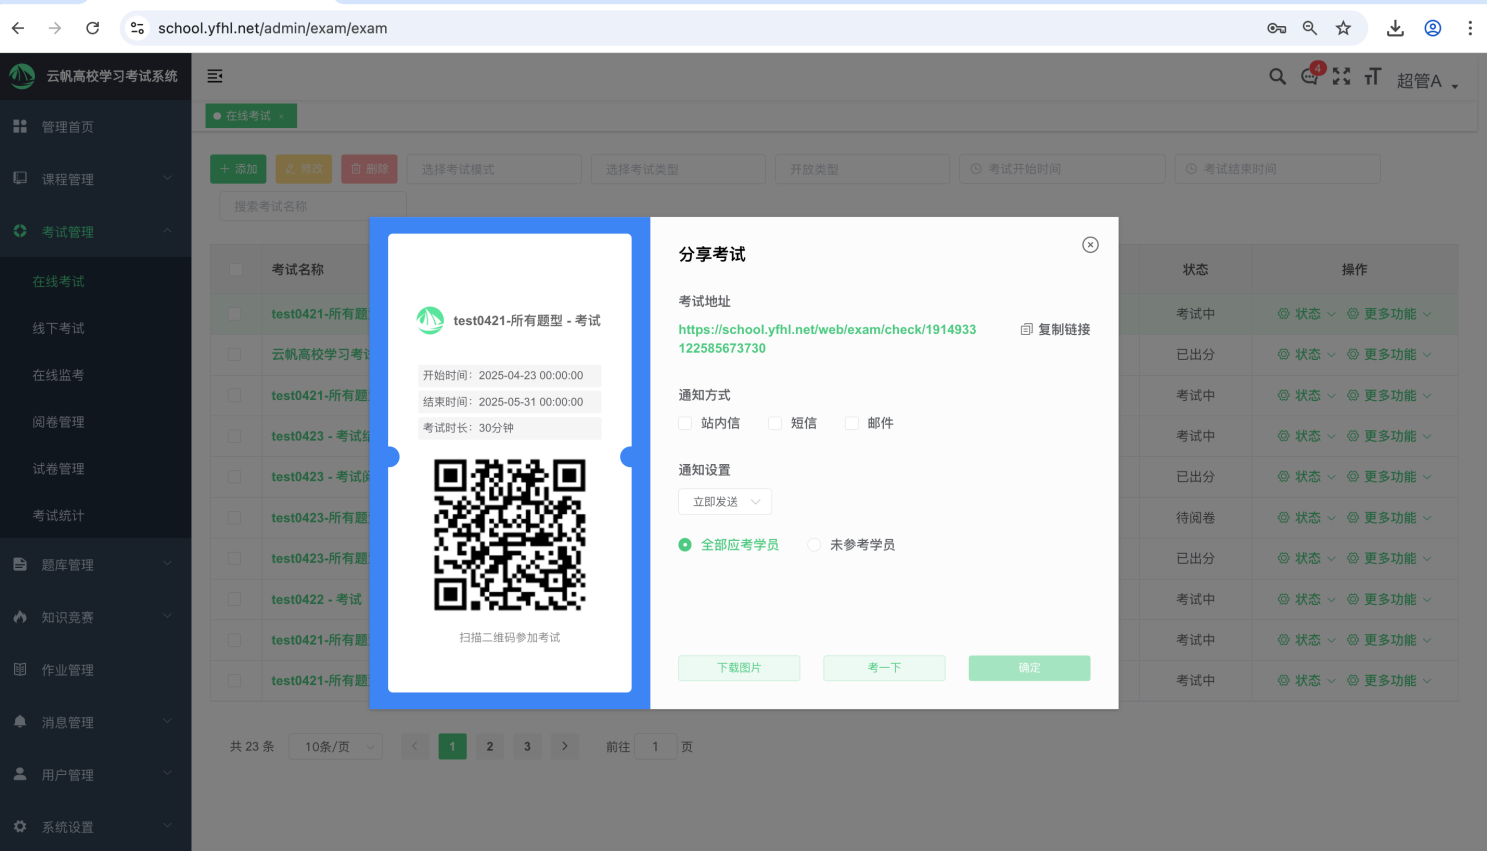Click the 添加 button
1487x851 pixels.
[238, 169]
